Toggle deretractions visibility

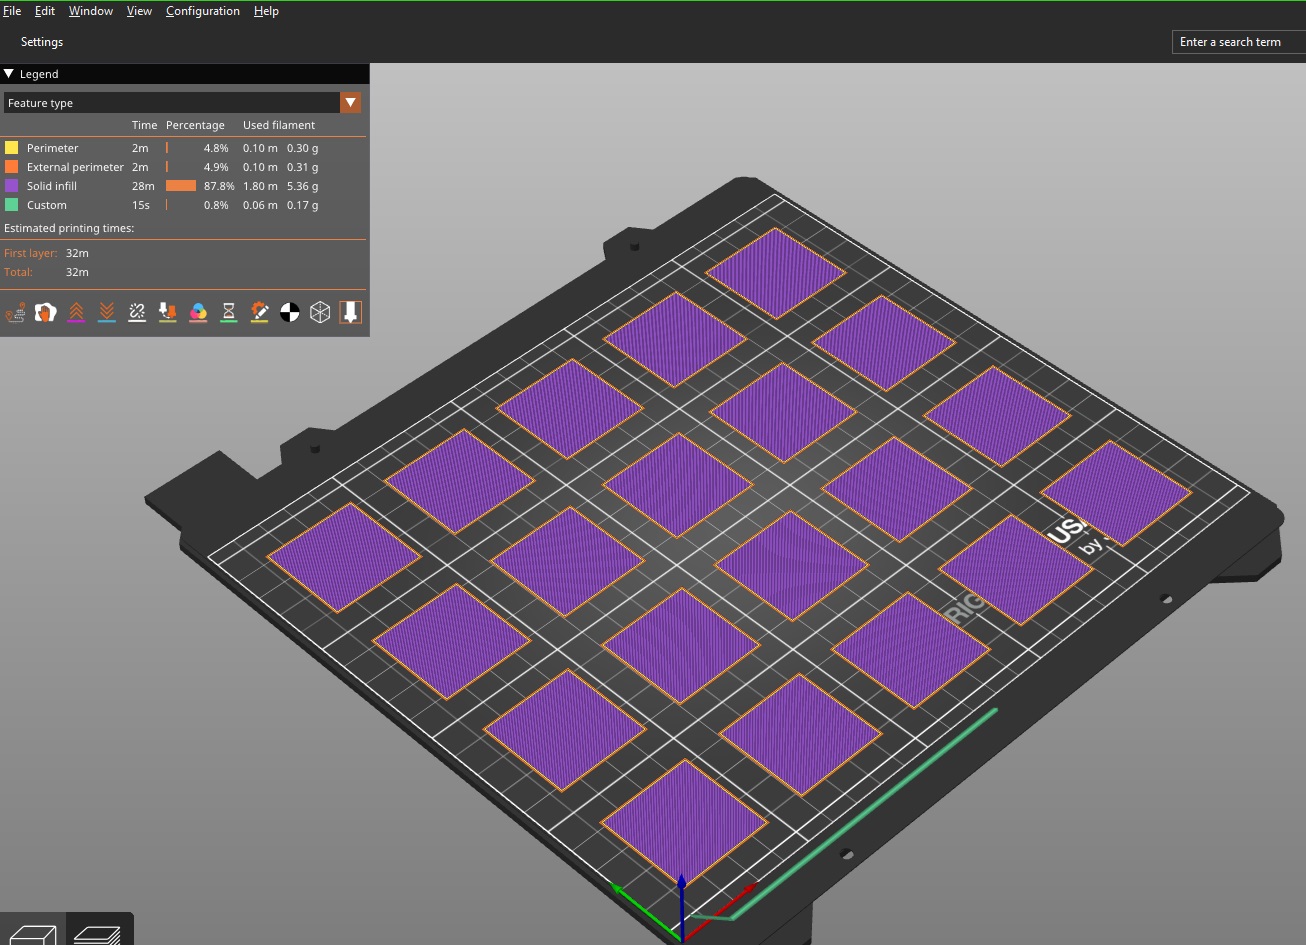[x=107, y=312]
